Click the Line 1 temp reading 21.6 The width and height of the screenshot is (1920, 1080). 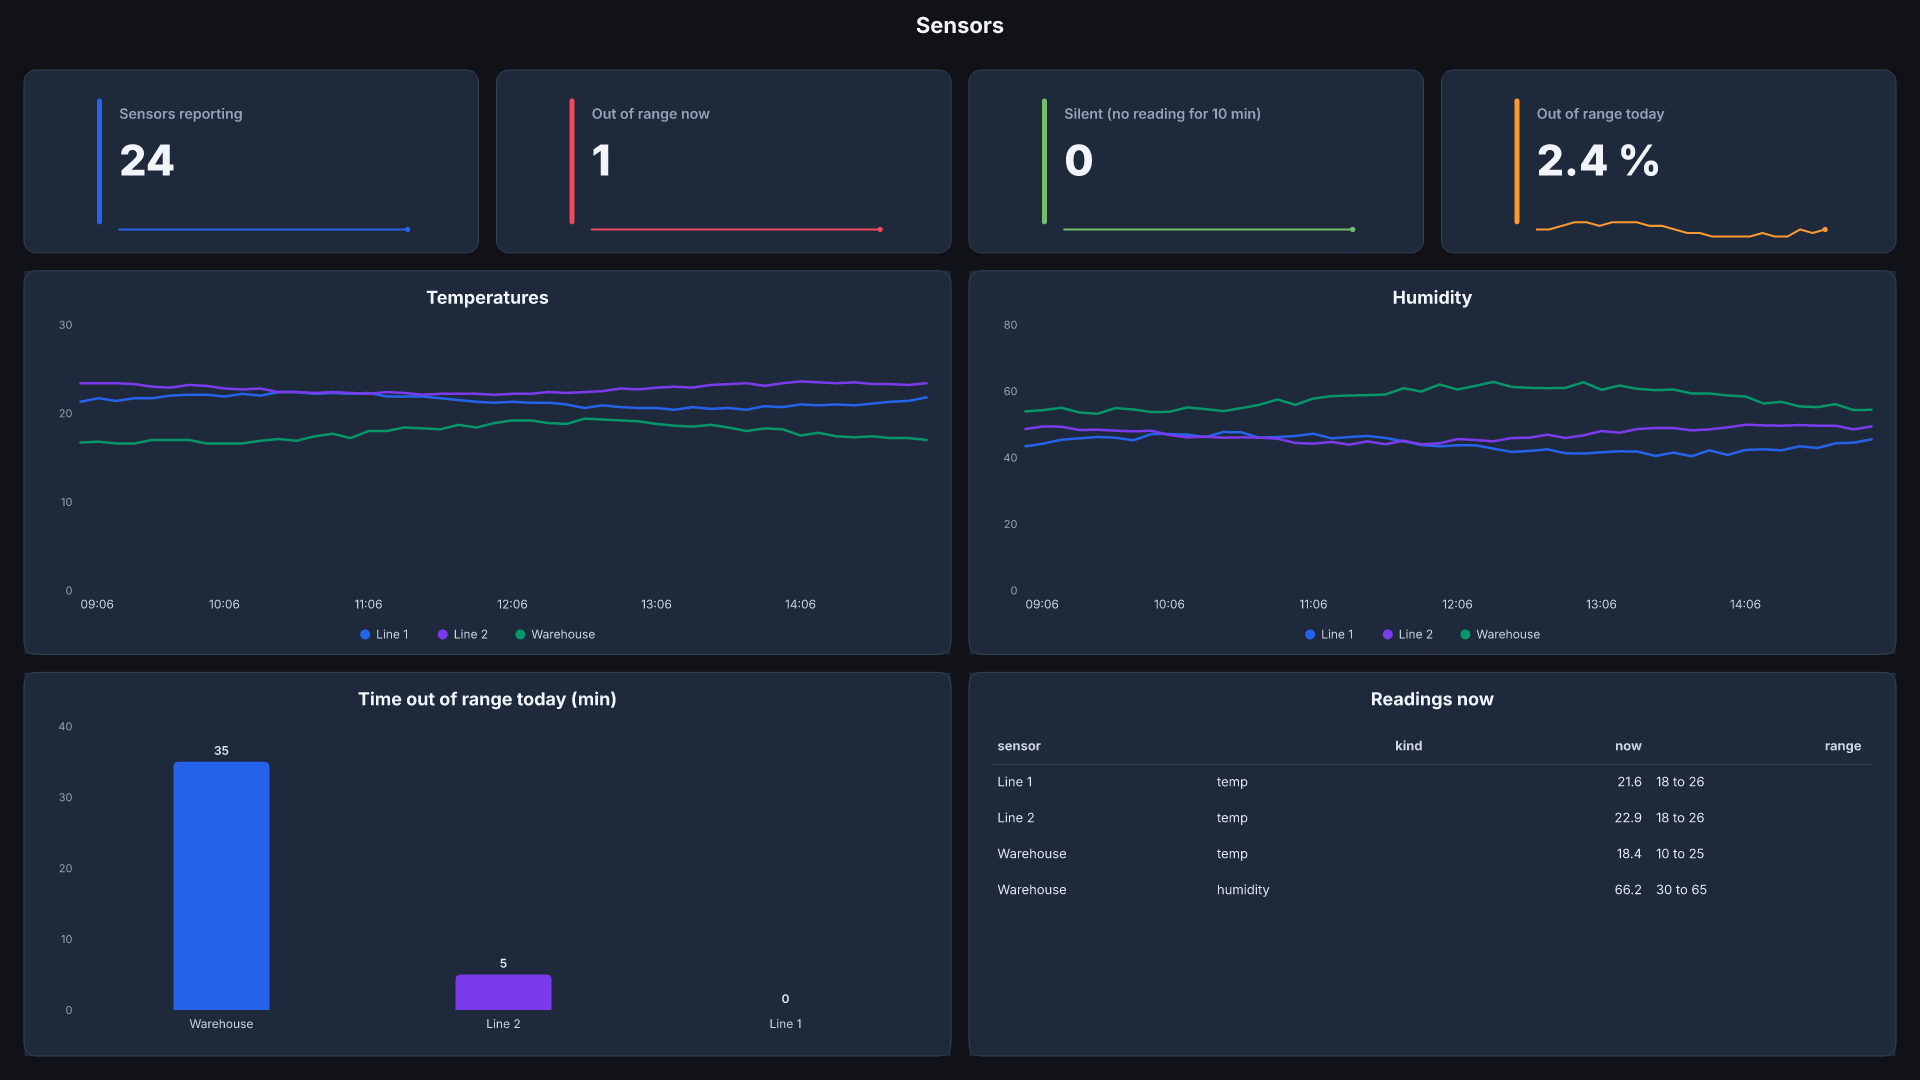1629,782
